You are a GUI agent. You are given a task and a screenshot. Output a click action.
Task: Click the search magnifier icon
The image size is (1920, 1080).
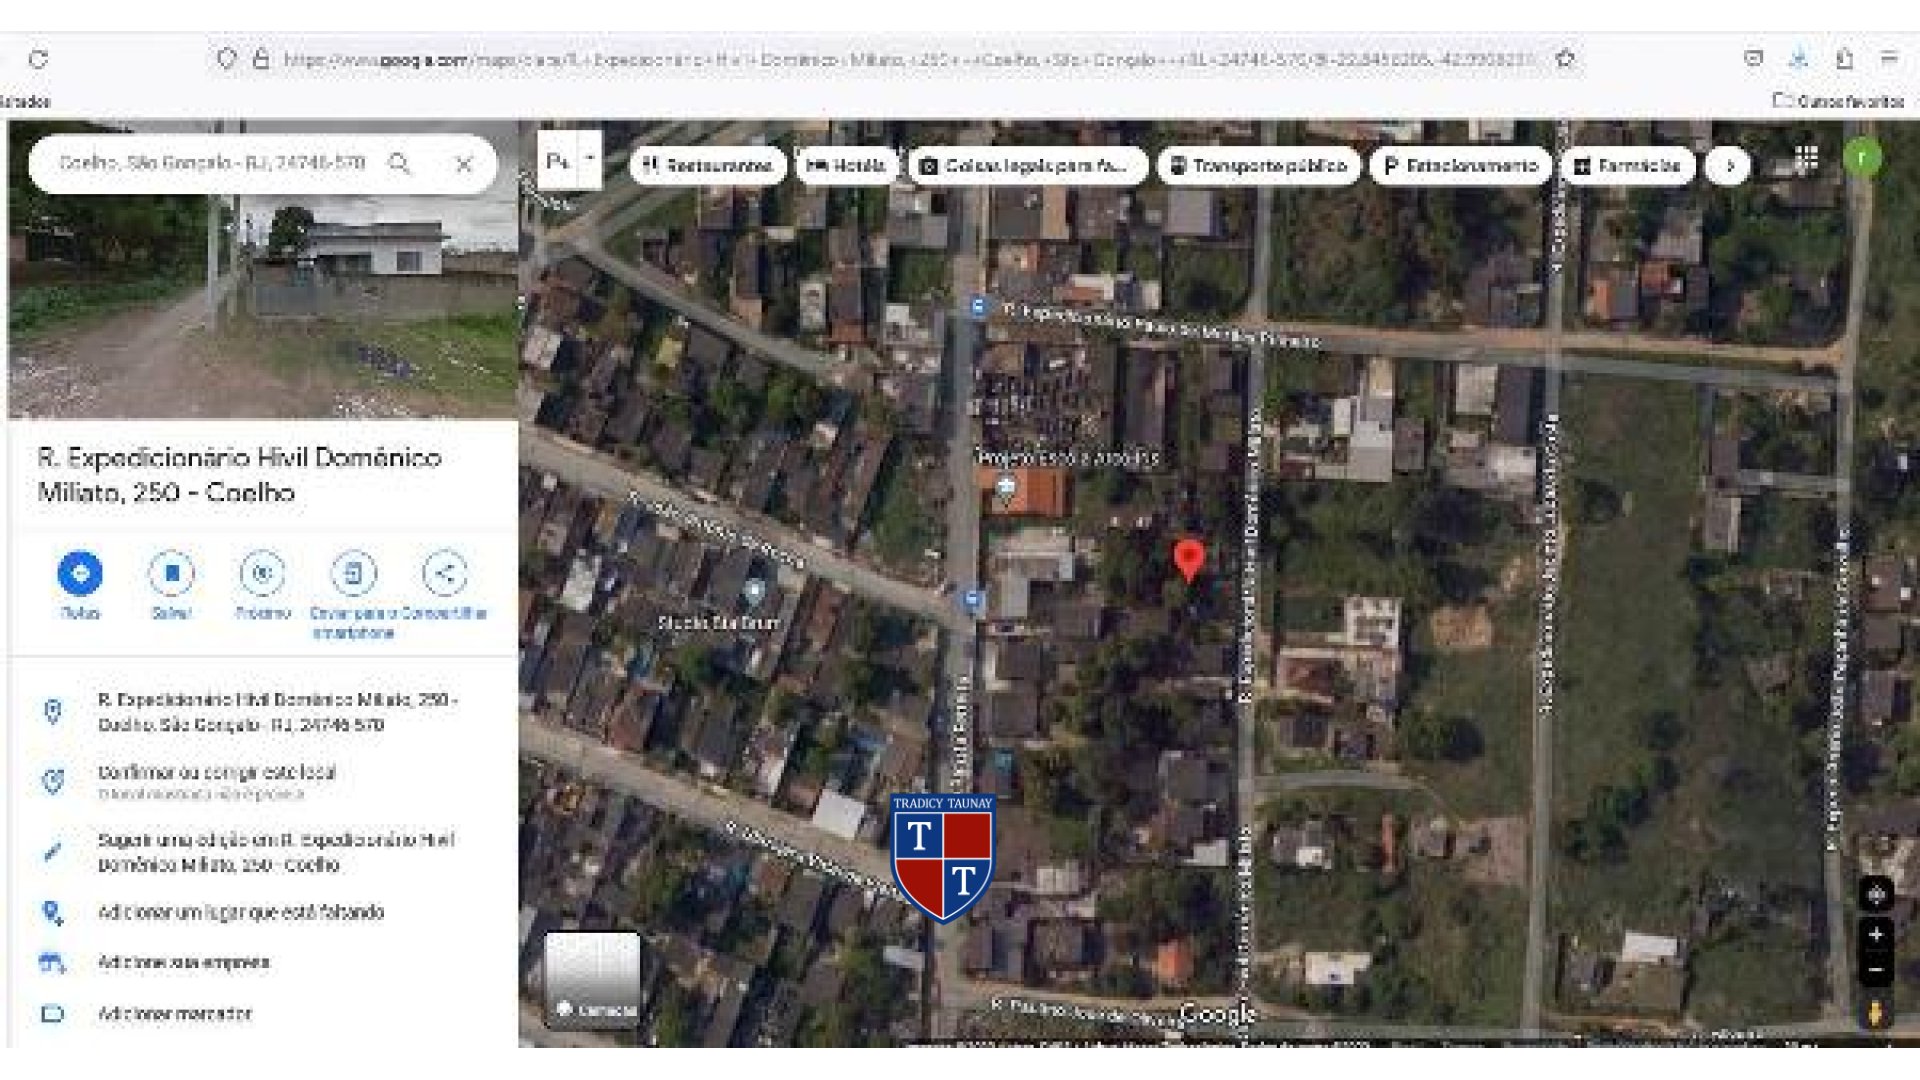(400, 163)
